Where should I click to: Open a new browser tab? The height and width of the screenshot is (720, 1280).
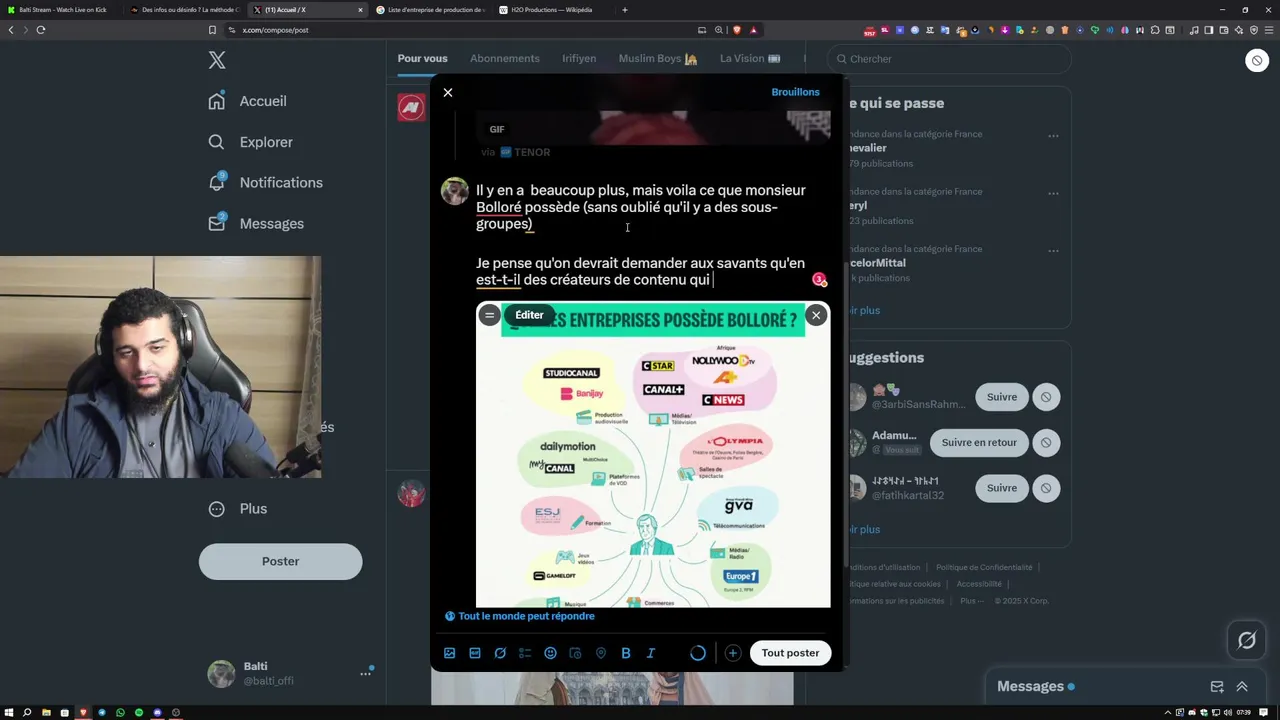tap(625, 10)
